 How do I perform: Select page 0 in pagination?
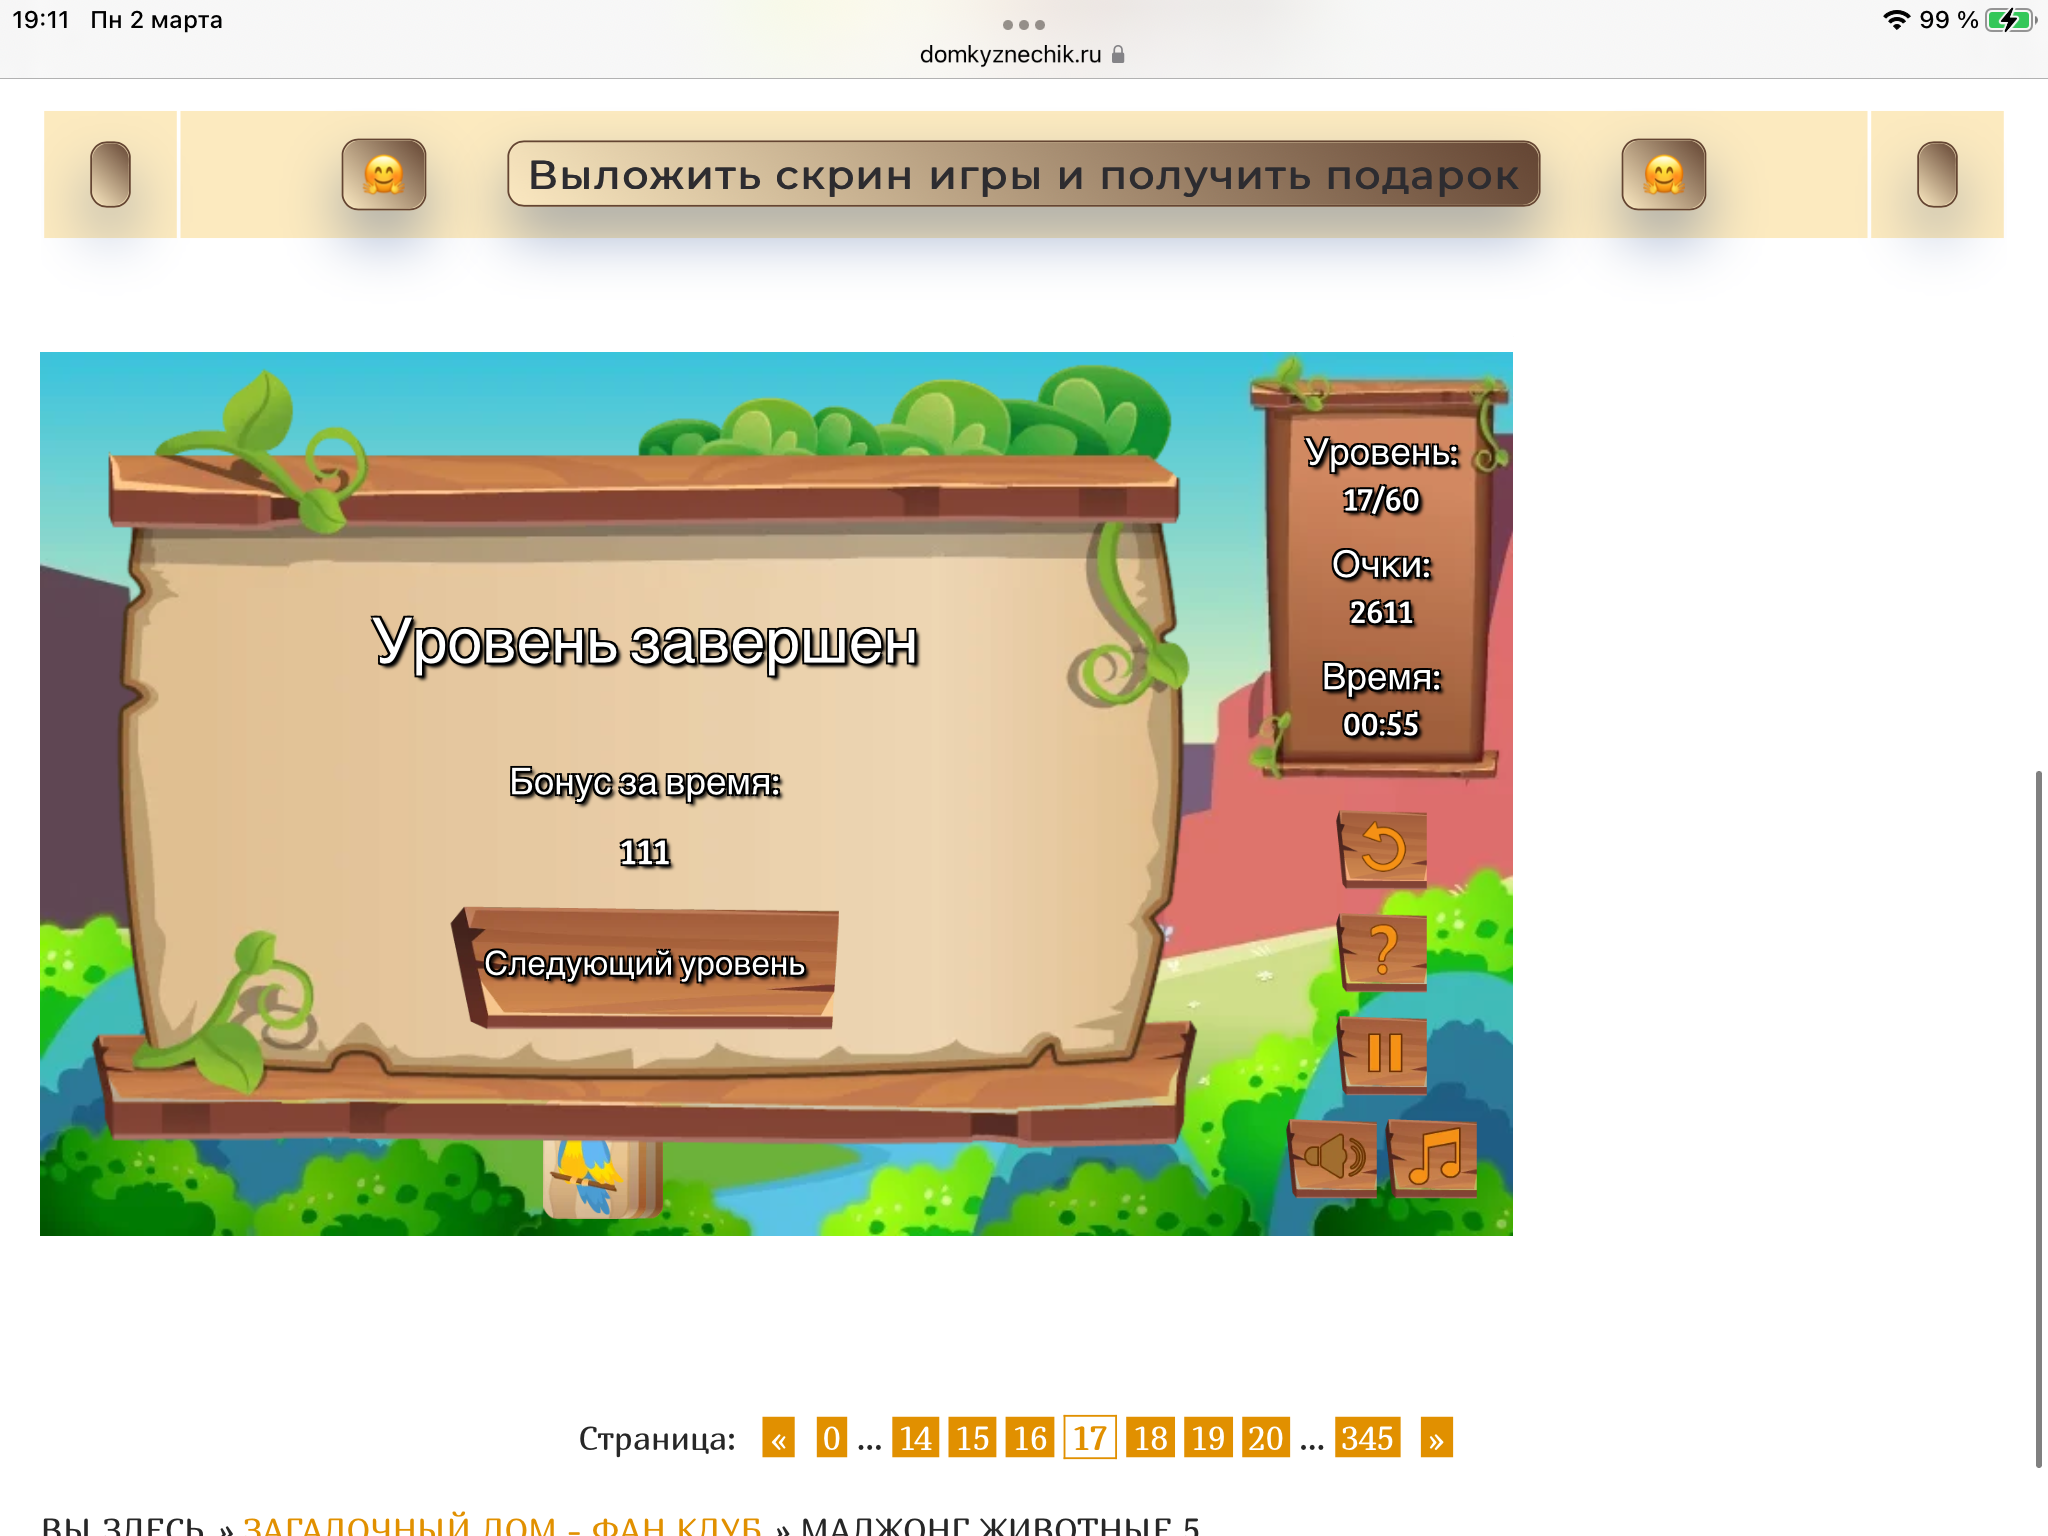[x=831, y=1438]
